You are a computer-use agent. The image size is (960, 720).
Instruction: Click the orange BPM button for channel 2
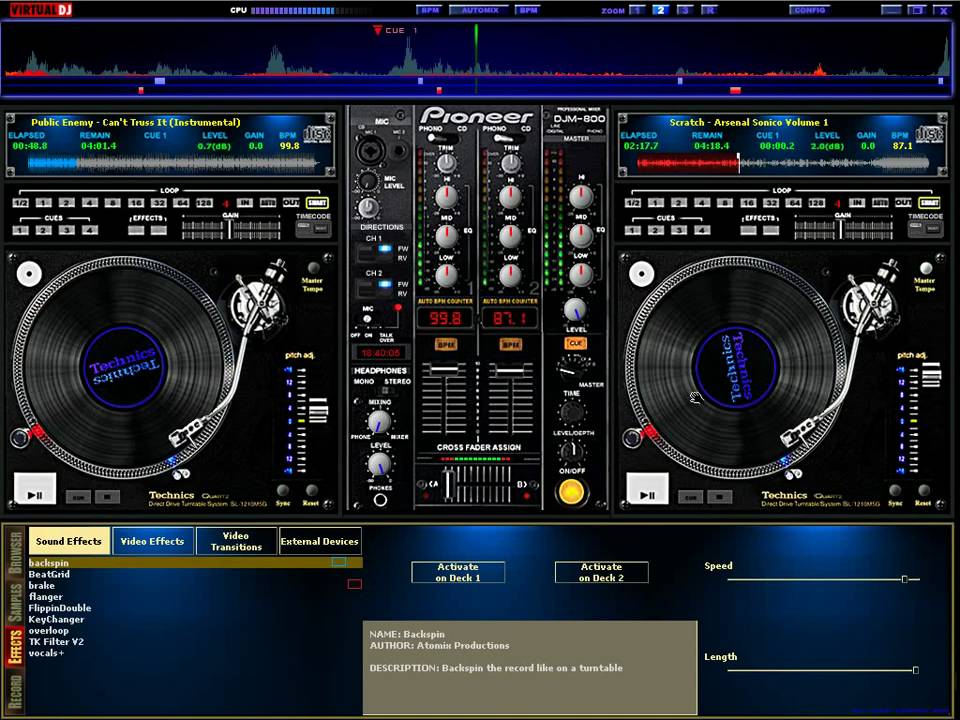[510, 345]
